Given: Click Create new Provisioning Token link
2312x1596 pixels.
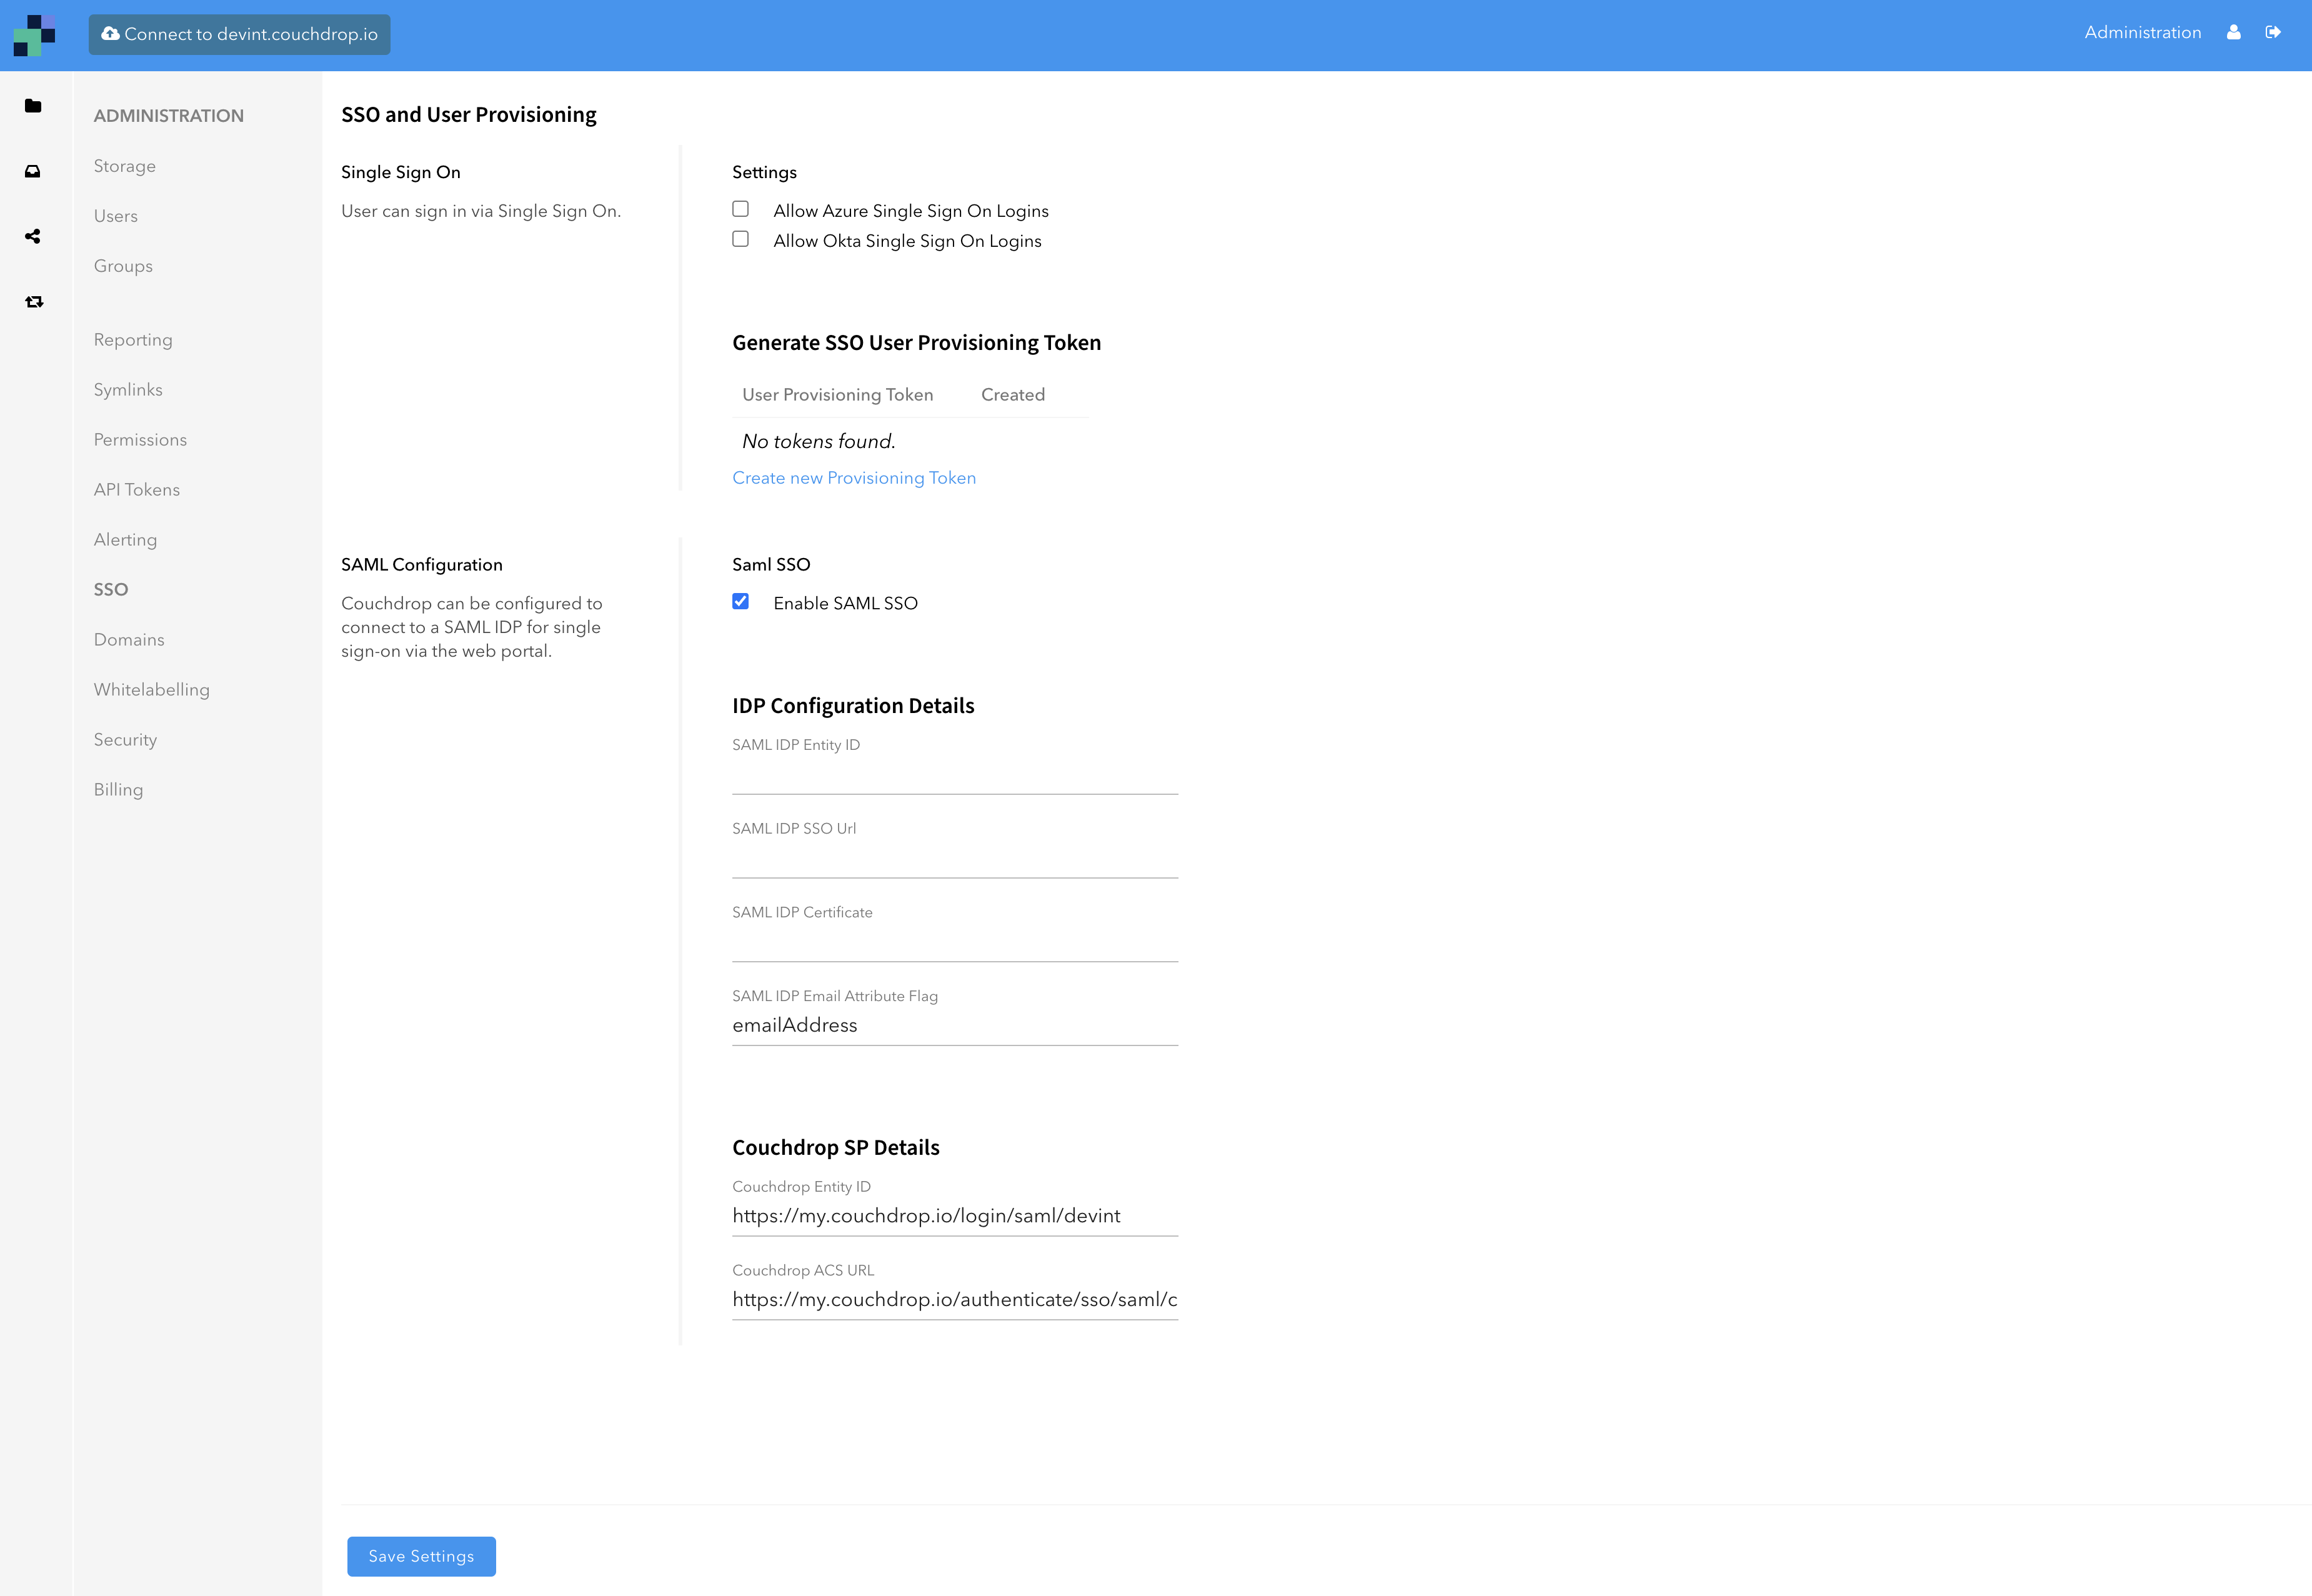Looking at the screenshot, I should (x=854, y=478).
